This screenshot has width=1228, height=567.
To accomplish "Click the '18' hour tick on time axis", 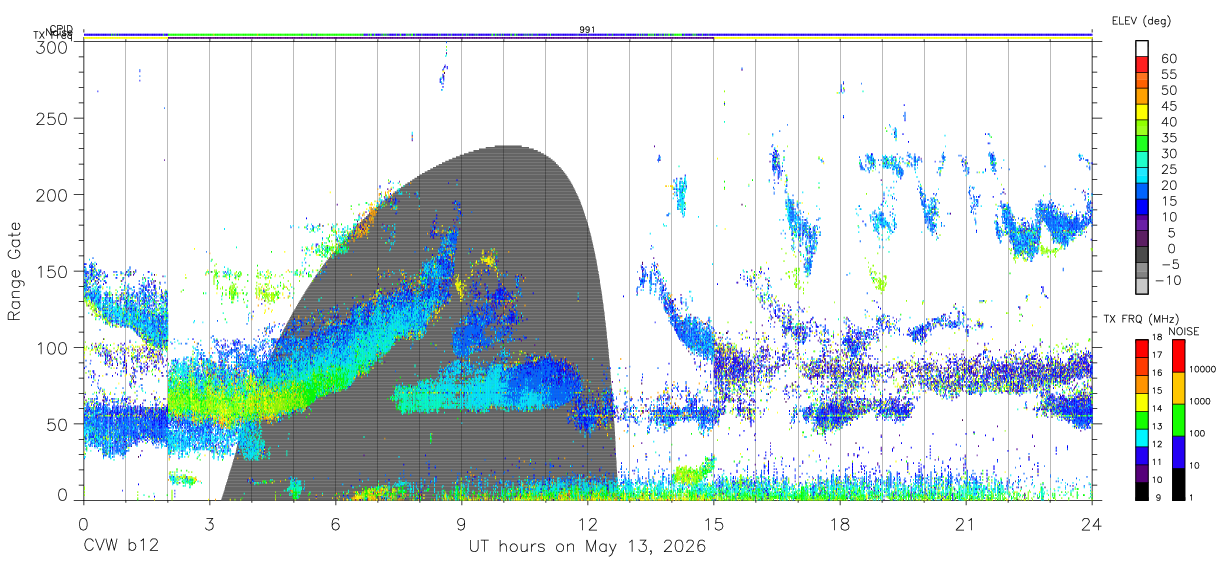I will (840, 523).
